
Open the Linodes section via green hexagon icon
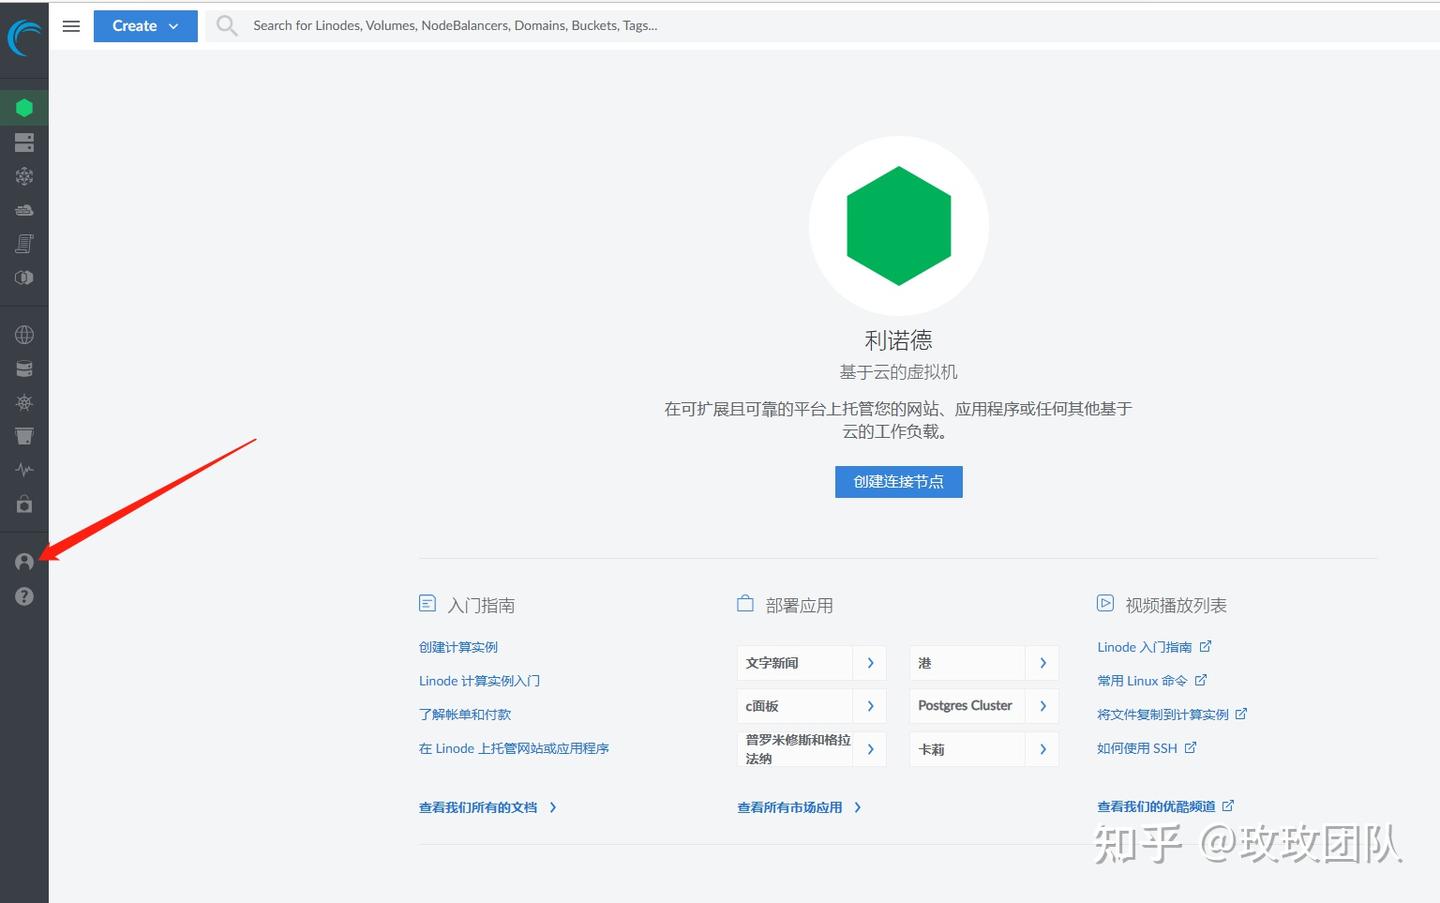click(x=24, y=107)
